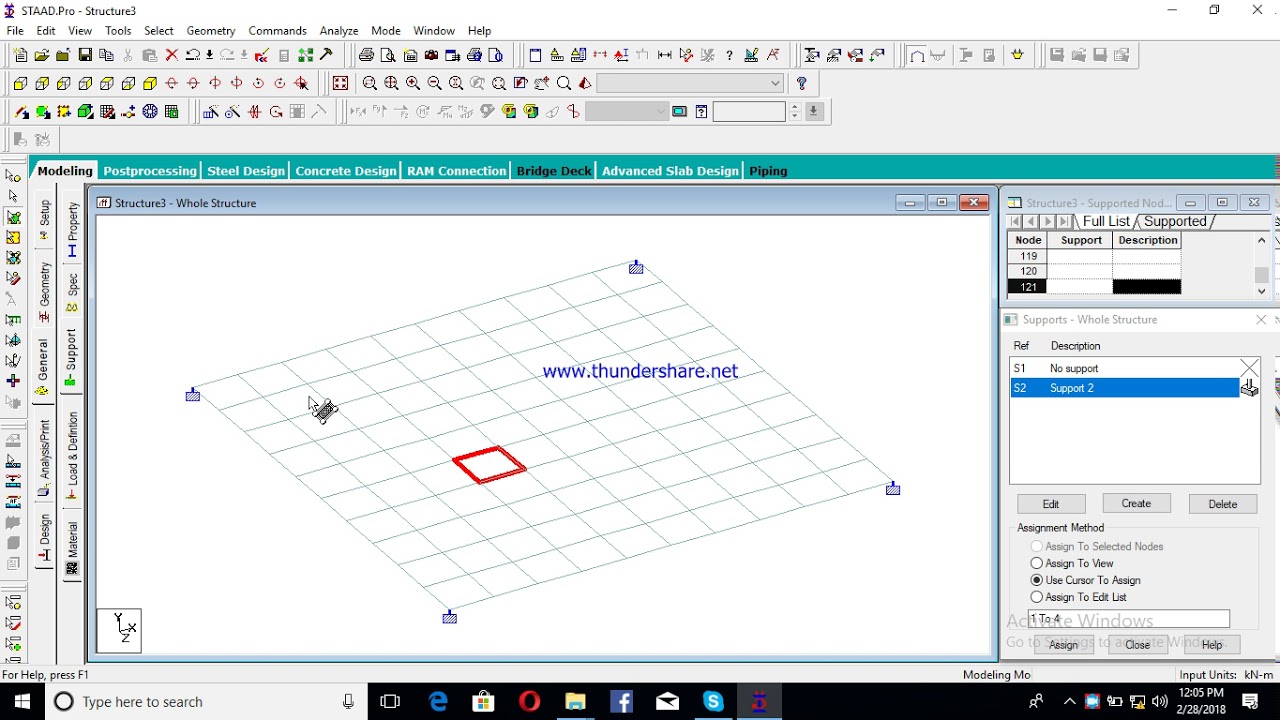Screen dimensions: 1280x720
Task: Click the View From +Z cube icon
Action: coord(20,84)
